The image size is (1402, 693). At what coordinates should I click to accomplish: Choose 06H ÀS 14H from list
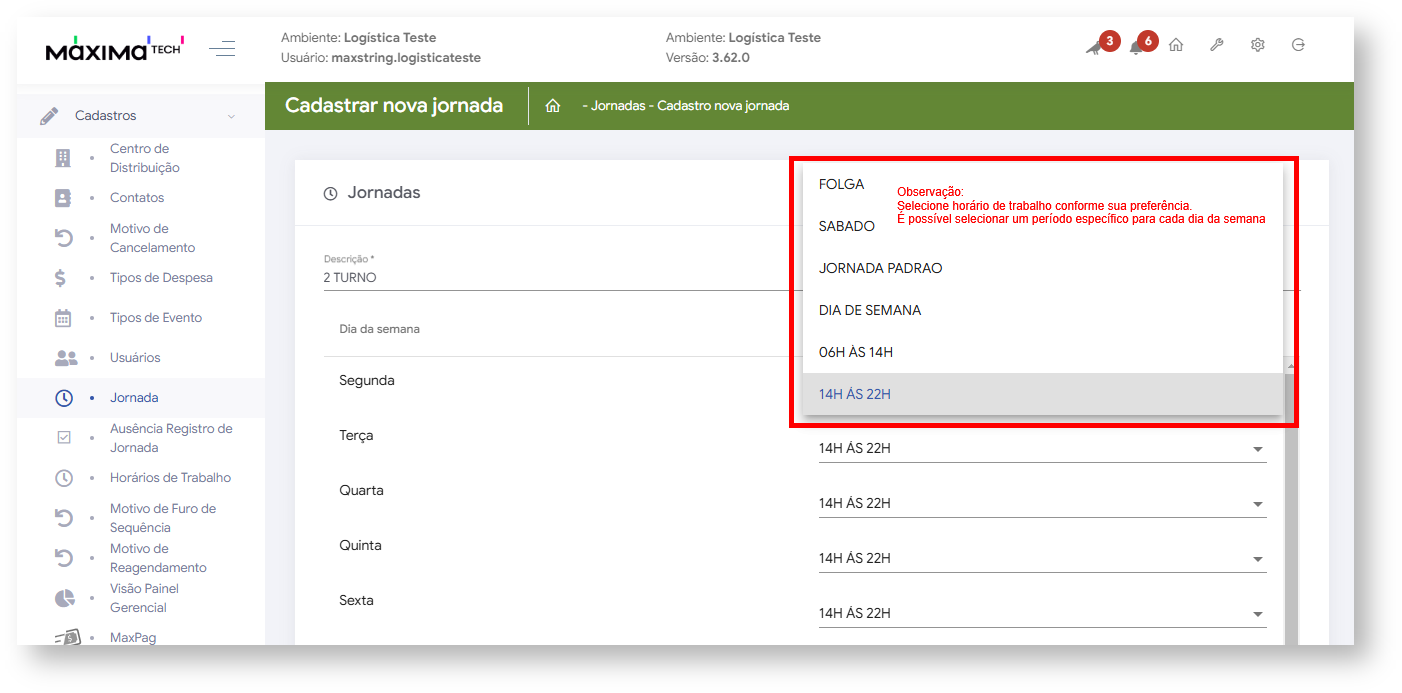855,352
